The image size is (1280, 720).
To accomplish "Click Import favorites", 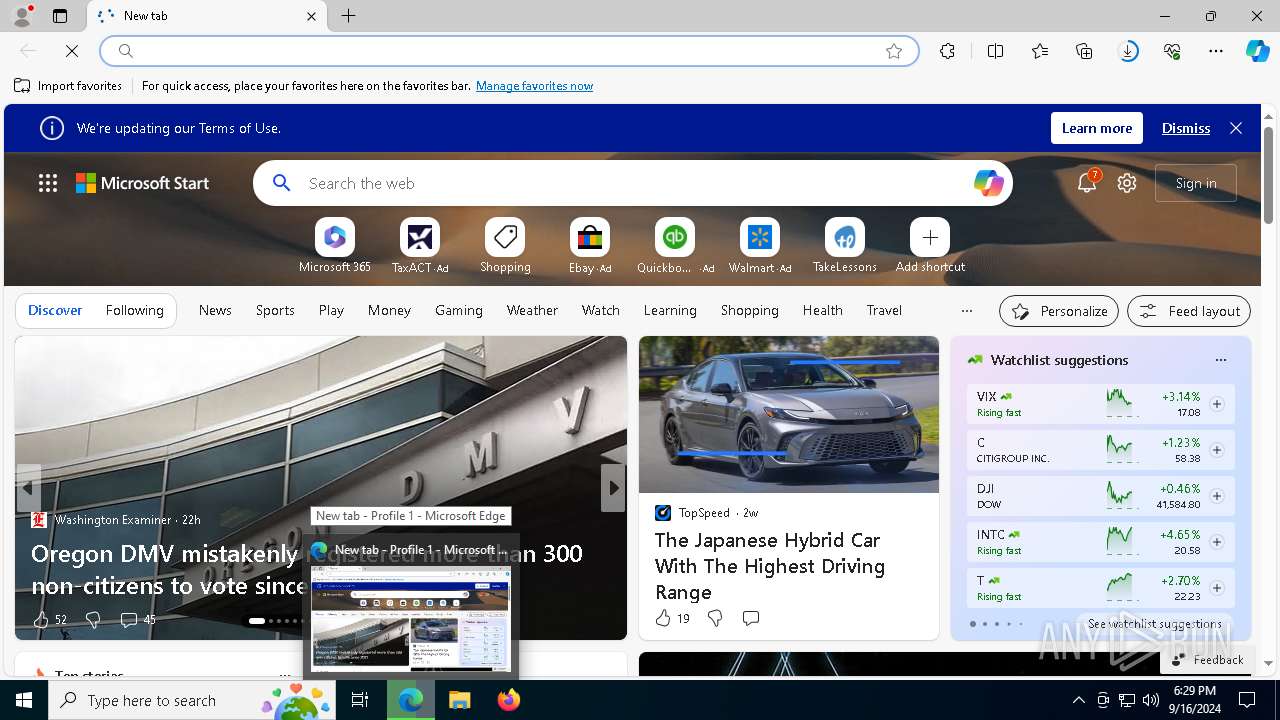I will pos(68,86).
